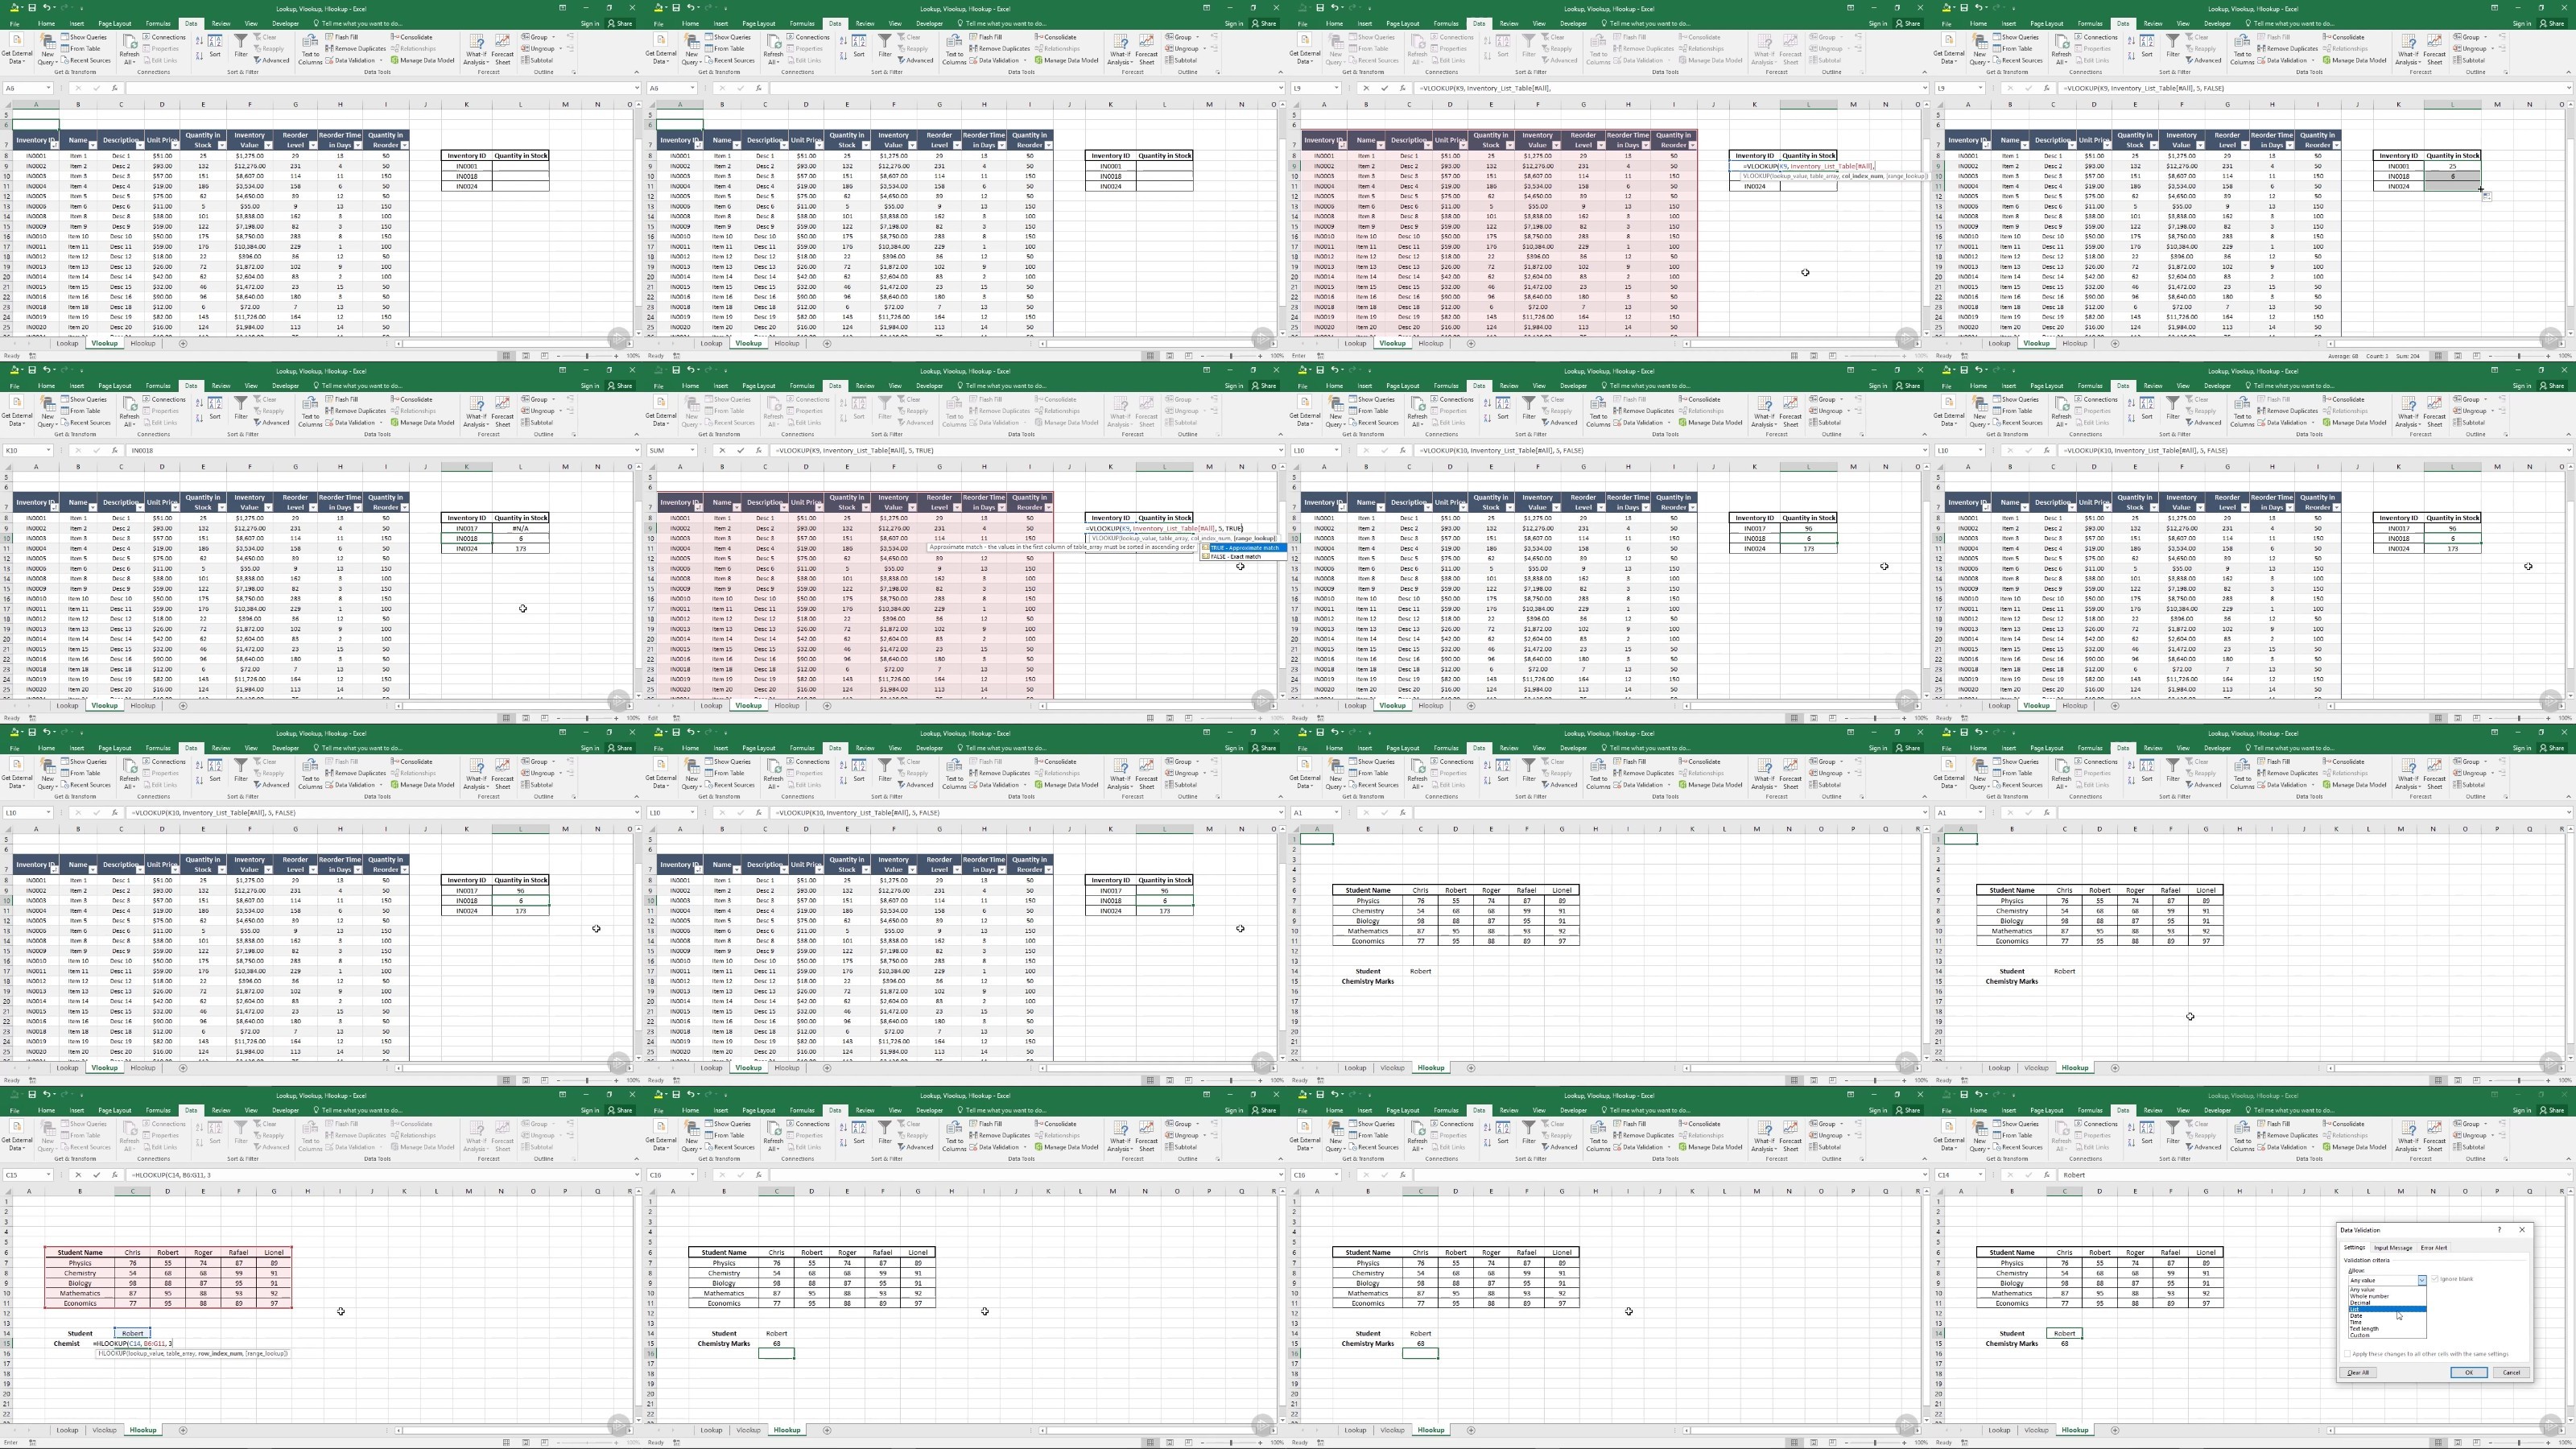Click Subtotal icon in the #N/A window

[526, 423]
